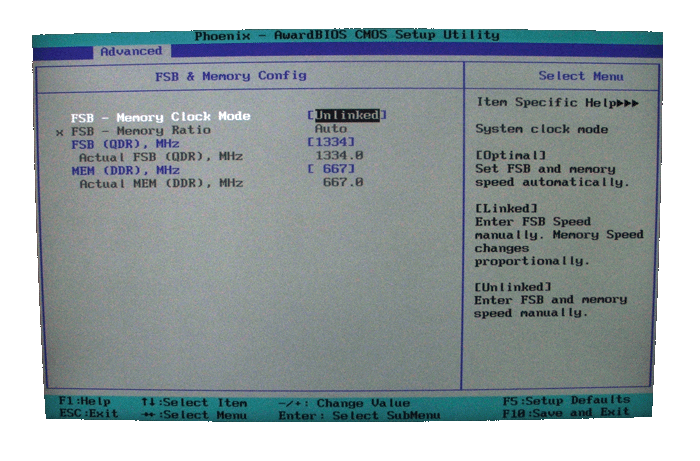Open the Unlinked clock mode value
This screenshot has width=700, height=461.
(x=347, y=115)
